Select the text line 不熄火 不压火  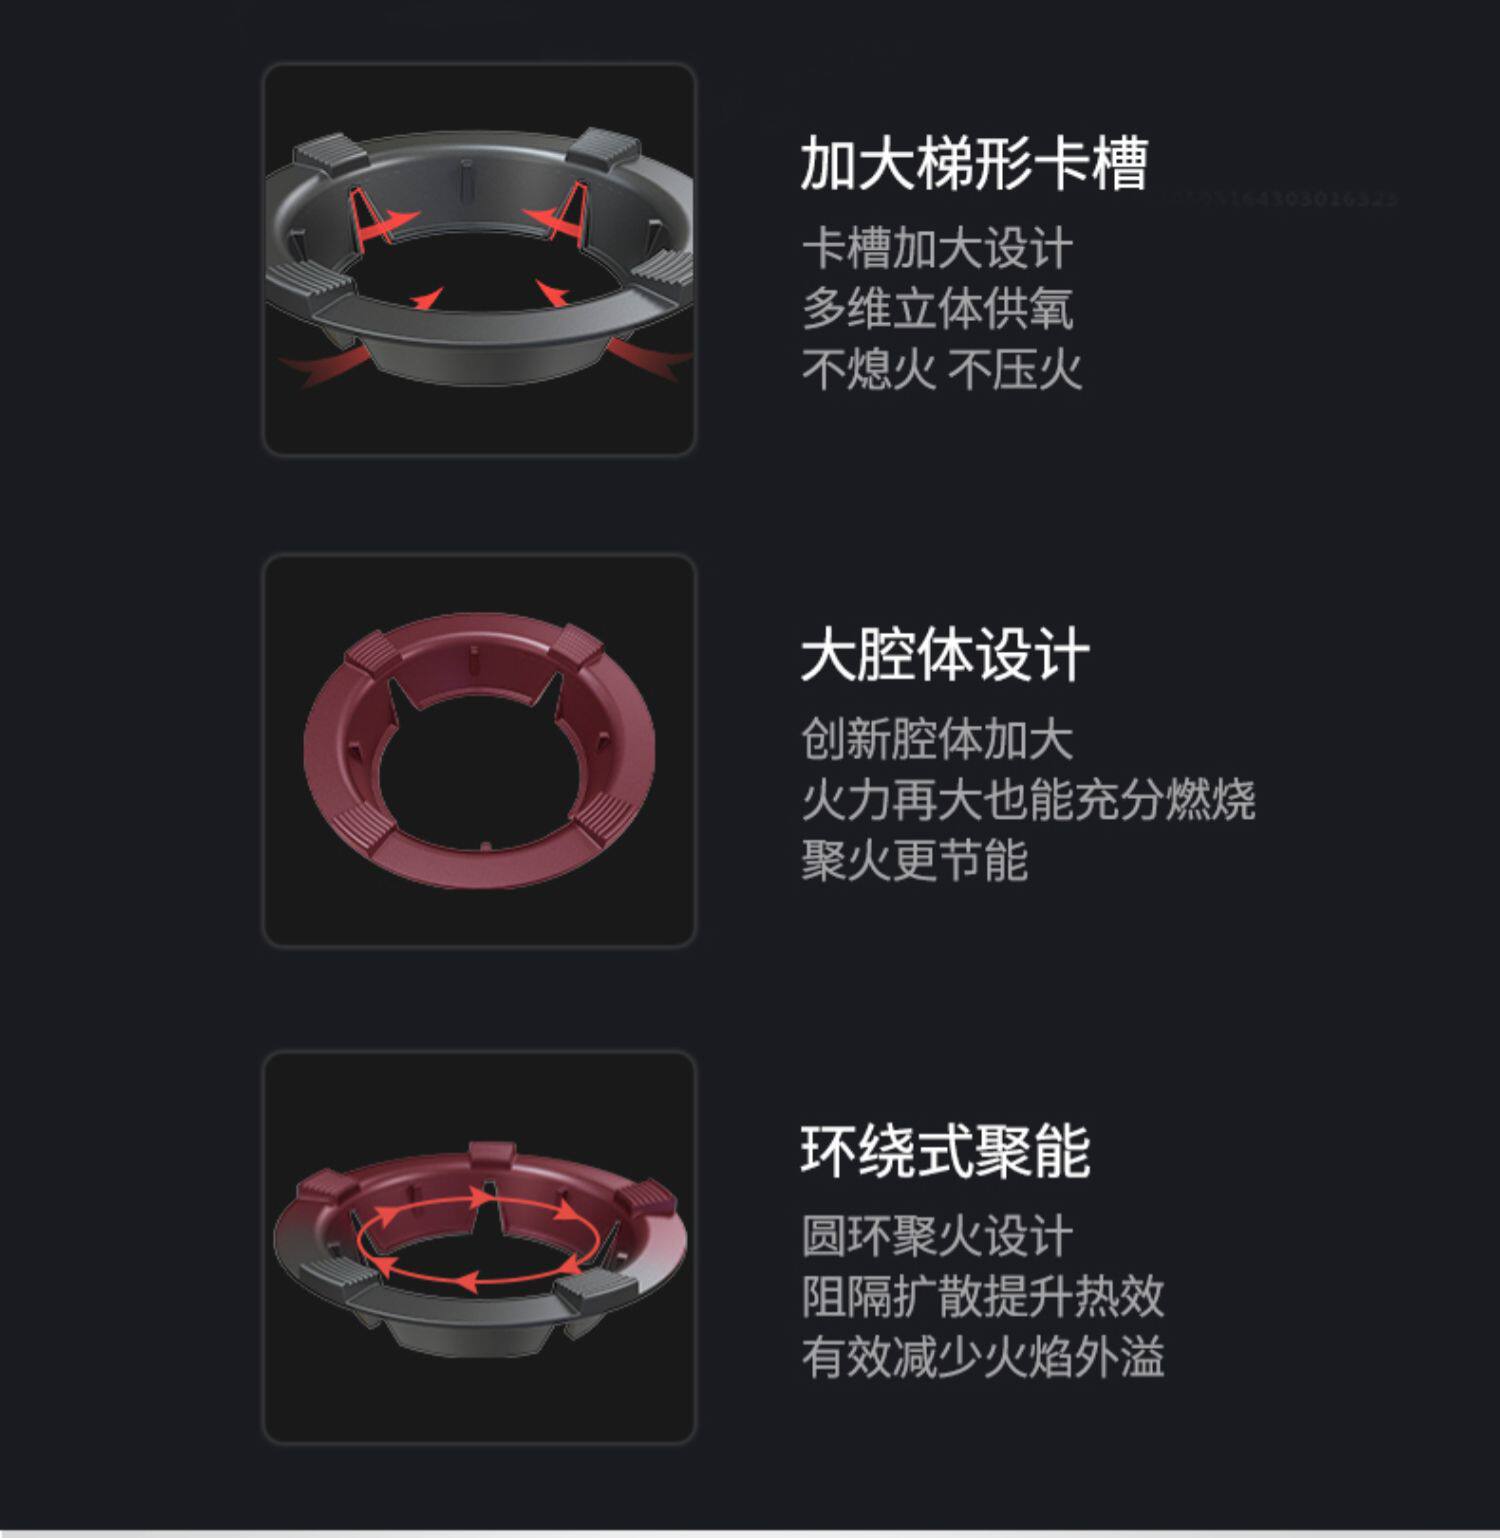(x=941, y=370)
